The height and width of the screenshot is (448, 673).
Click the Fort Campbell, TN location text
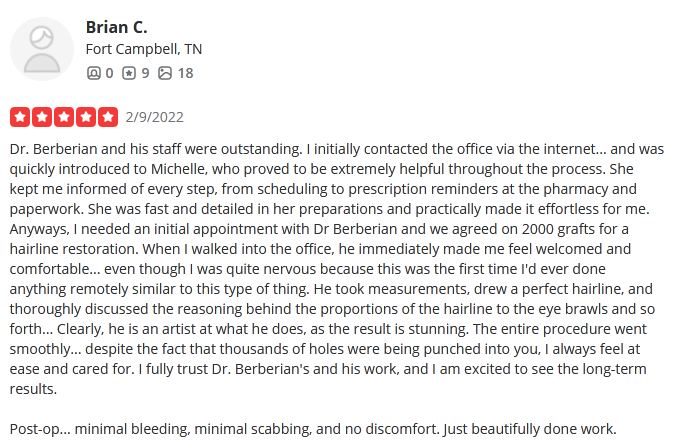(x=143, y=49)
